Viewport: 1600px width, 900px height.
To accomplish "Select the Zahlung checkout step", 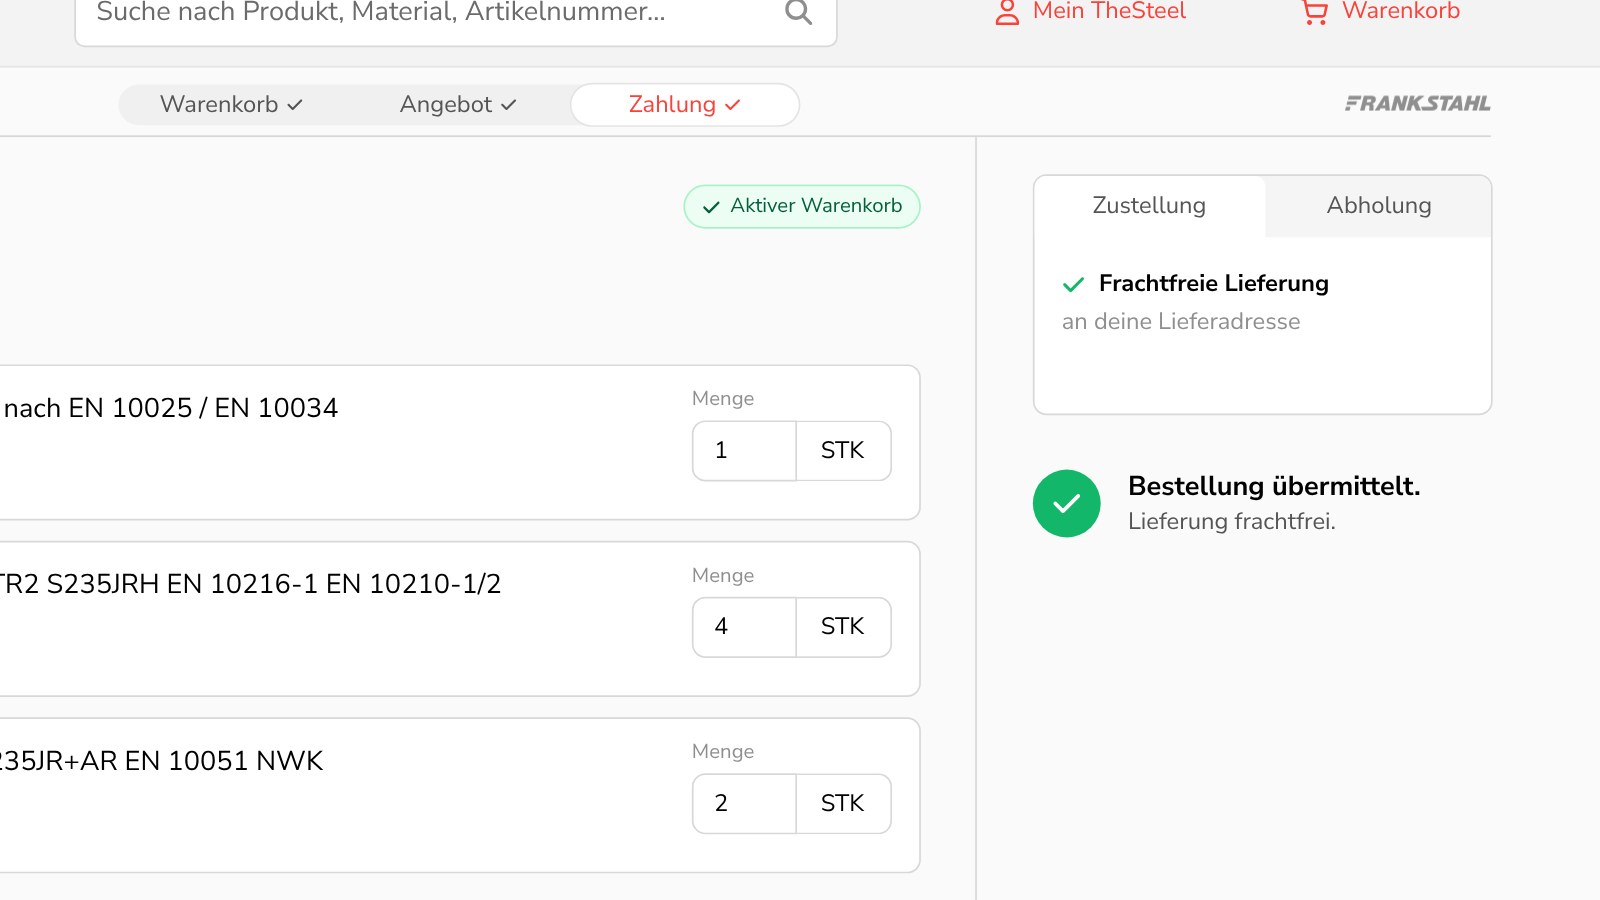I will point(685,104).
